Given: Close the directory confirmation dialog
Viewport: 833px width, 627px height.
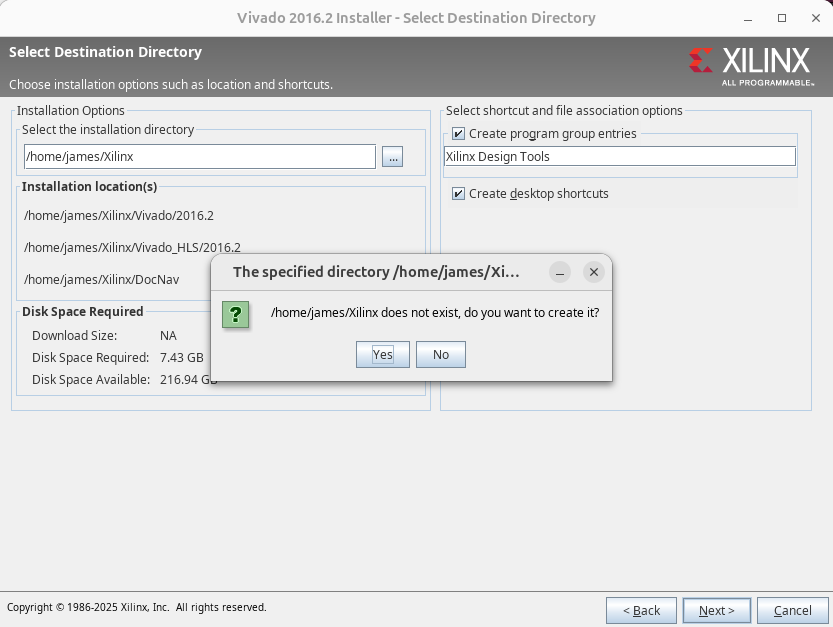Looking at the screenshot, I should 594,272.
